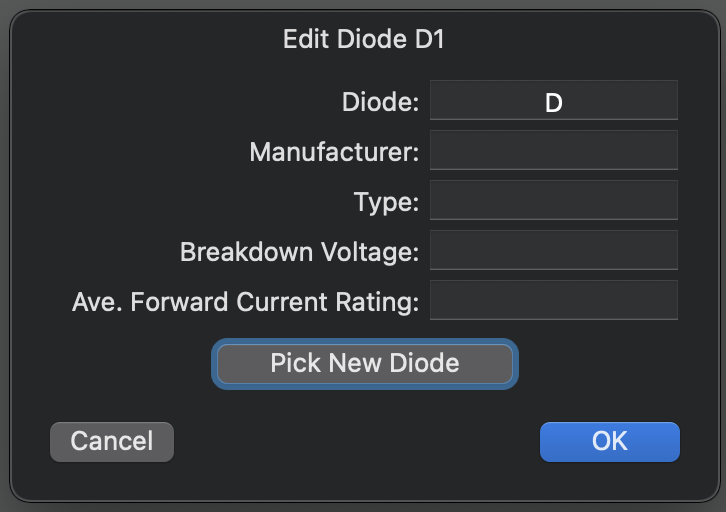Click the 'D' value in Diode field
Viewport: 726px width, 512px height.
click(553, 102)
